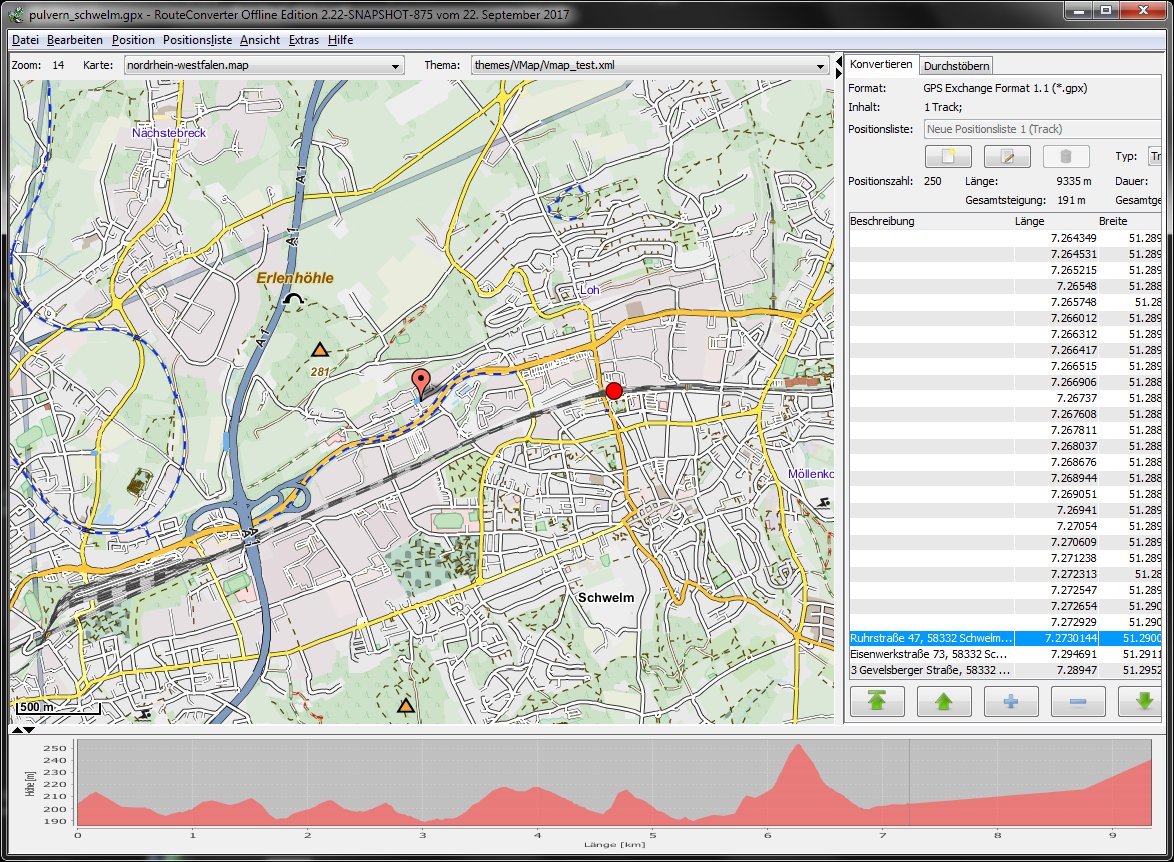Move selected position up one row

[944, 701]
